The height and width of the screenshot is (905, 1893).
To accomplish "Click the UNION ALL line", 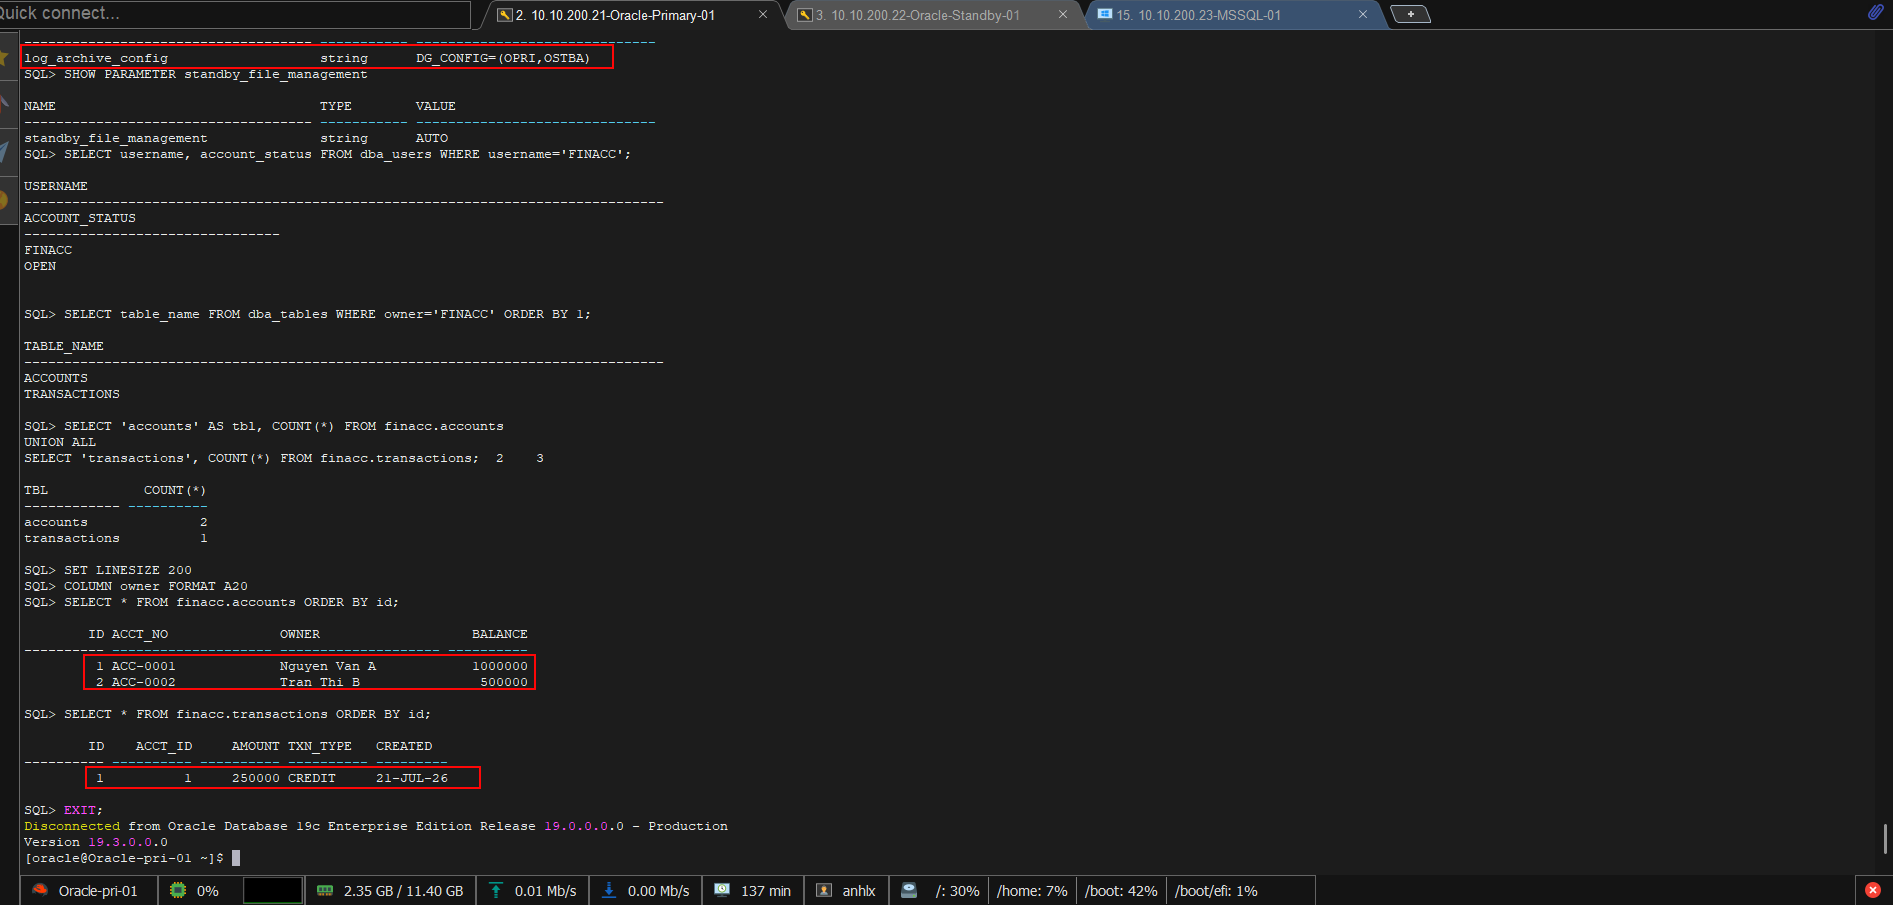I will [x=60, y=442].
